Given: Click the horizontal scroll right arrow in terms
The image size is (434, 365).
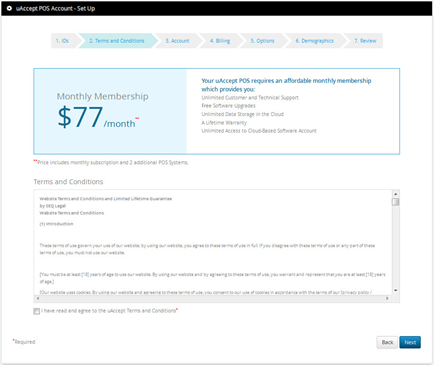Looking at the screenshot, I should point(387,298).
